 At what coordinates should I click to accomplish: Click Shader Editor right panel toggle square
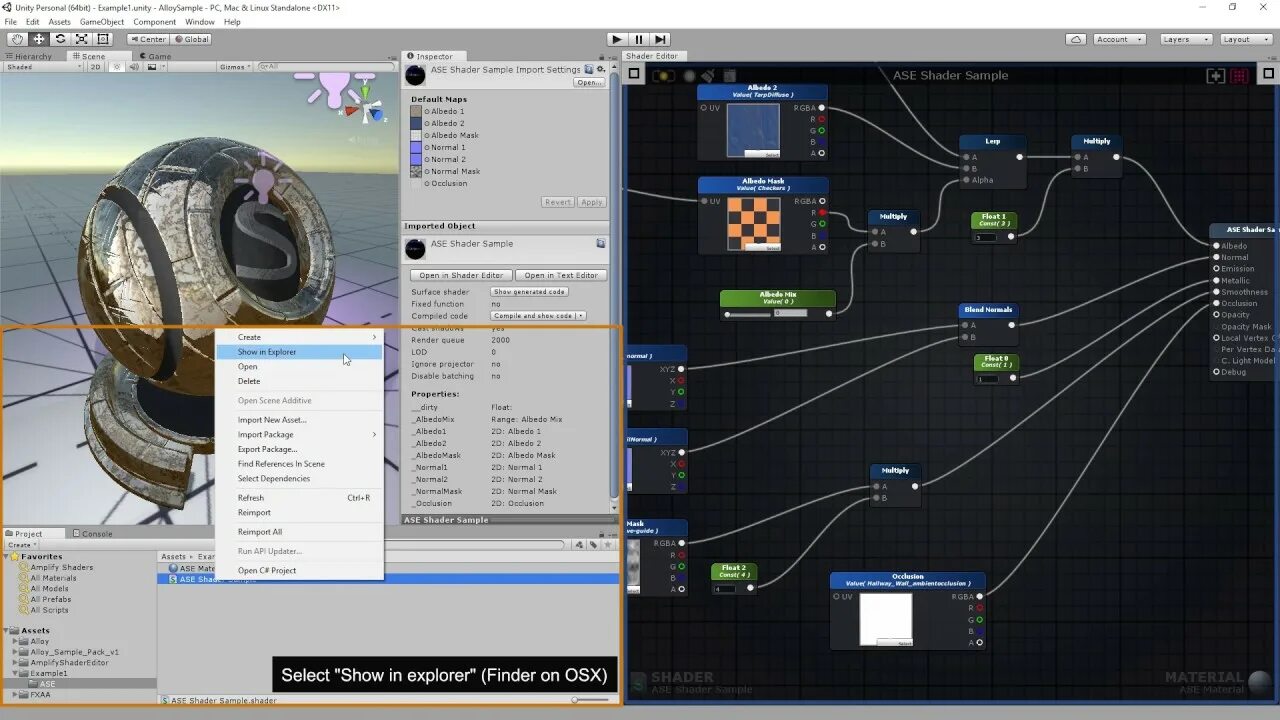click(x=1269, y=75)
